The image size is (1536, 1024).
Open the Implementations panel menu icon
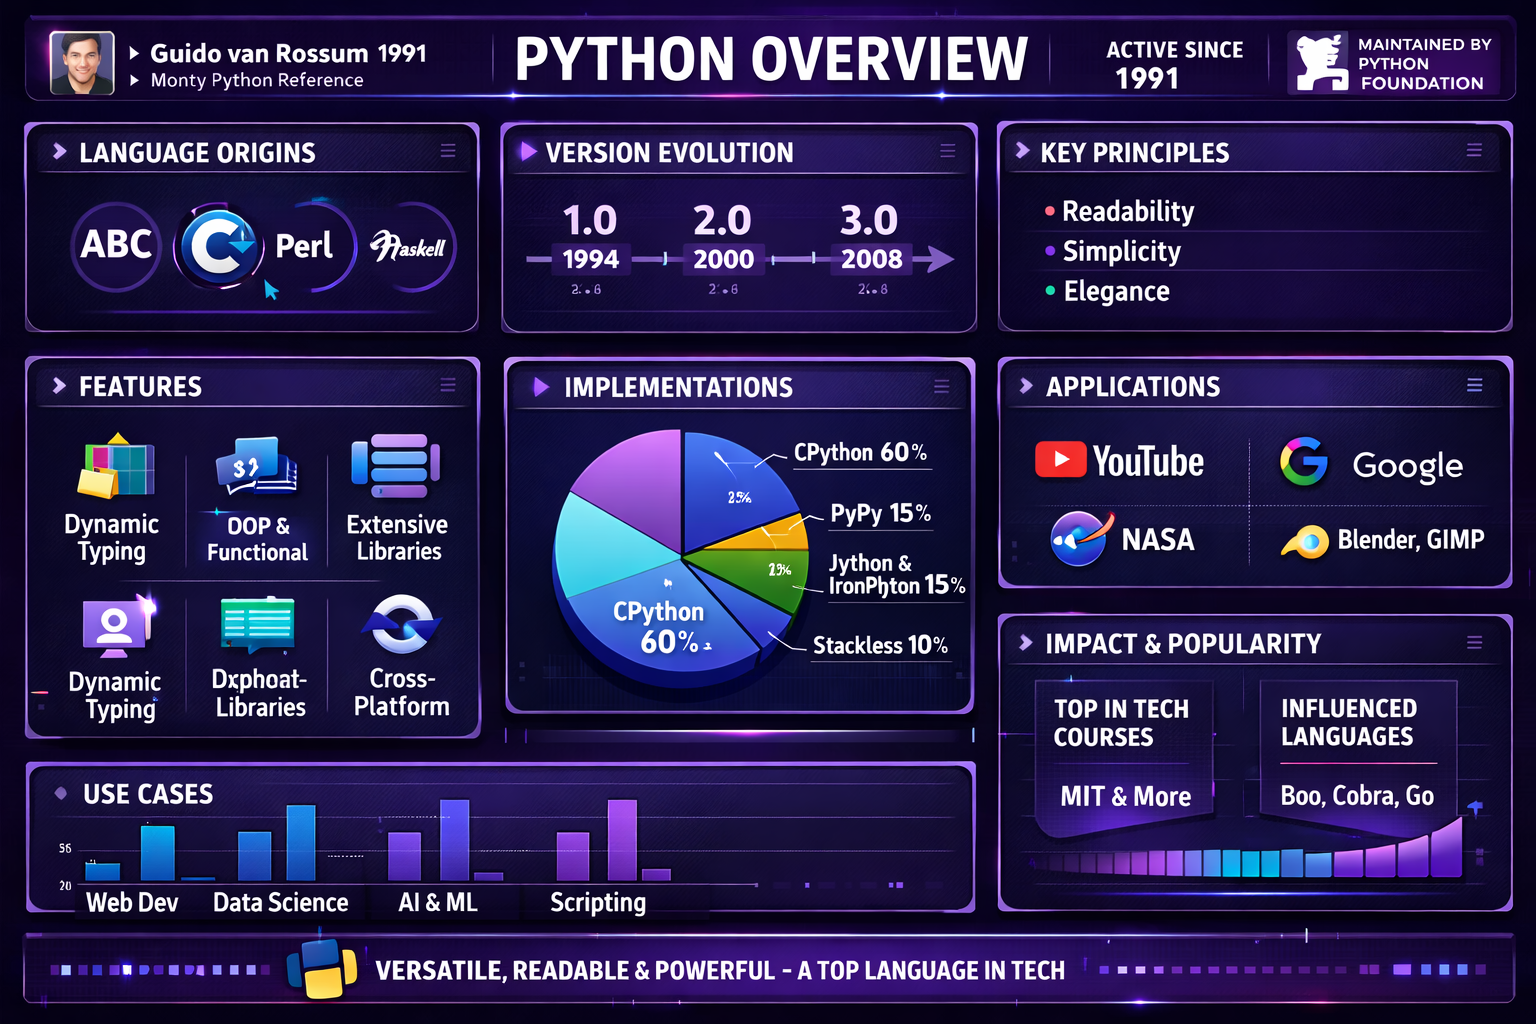click(x=941, y=386)
